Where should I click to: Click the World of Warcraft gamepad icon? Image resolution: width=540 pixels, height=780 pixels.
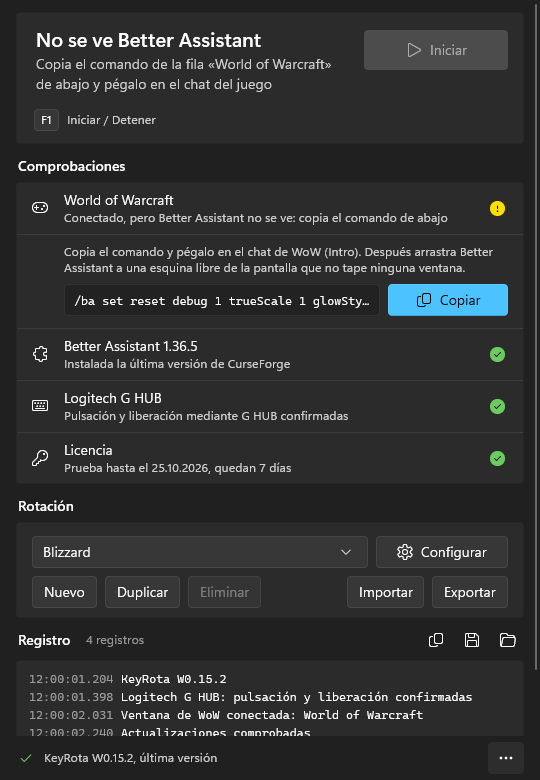[x=40, y=208]
